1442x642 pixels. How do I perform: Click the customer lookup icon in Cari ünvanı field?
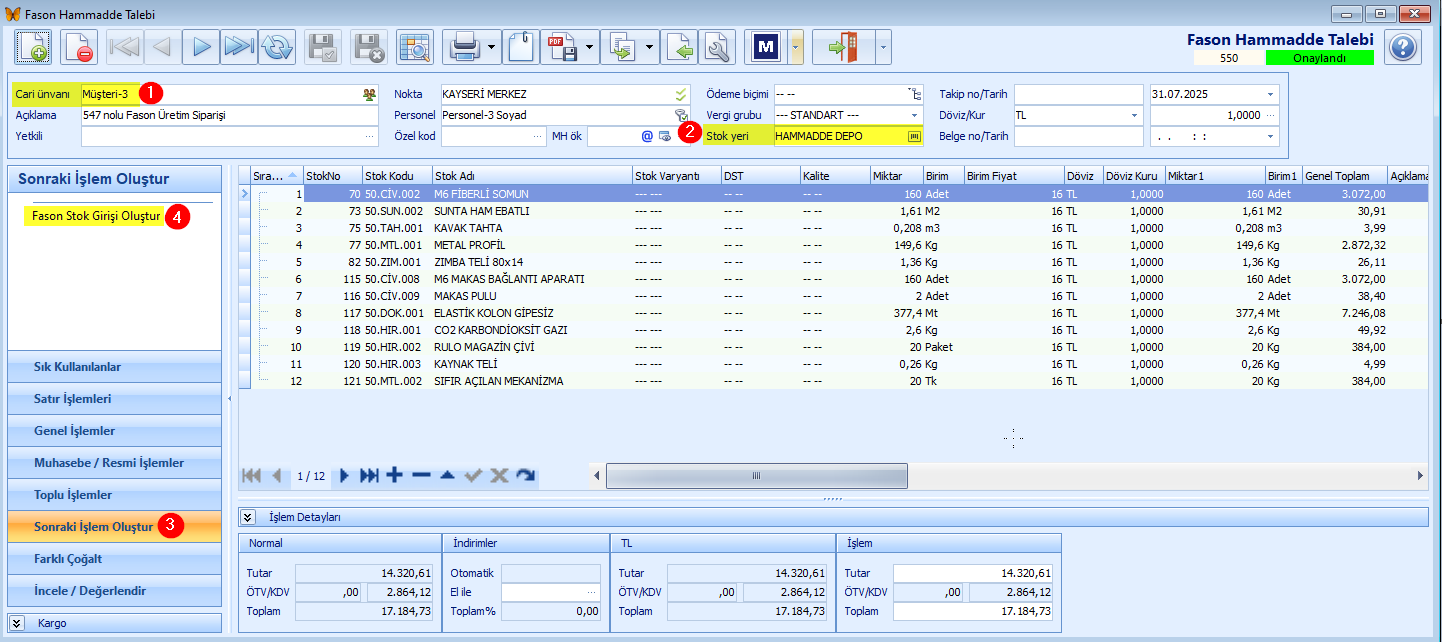pyautogui.click(x=370, y=94)
